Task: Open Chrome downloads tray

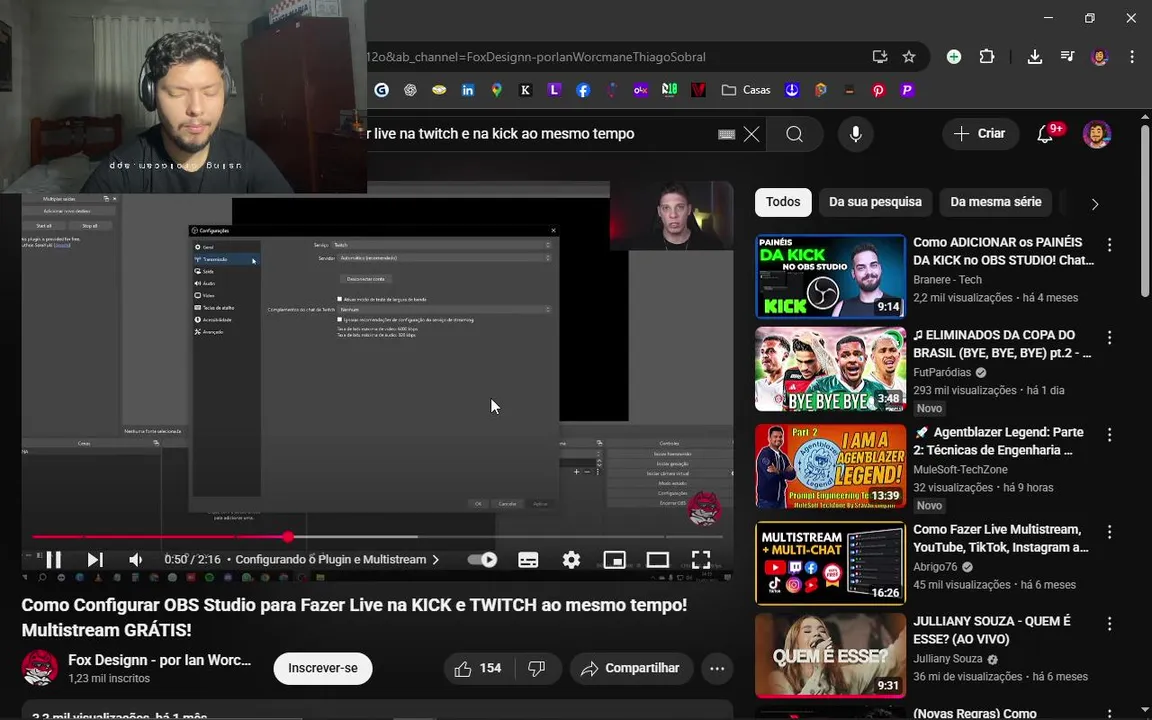Action: pyautogui.click(x=1034, y=57)
